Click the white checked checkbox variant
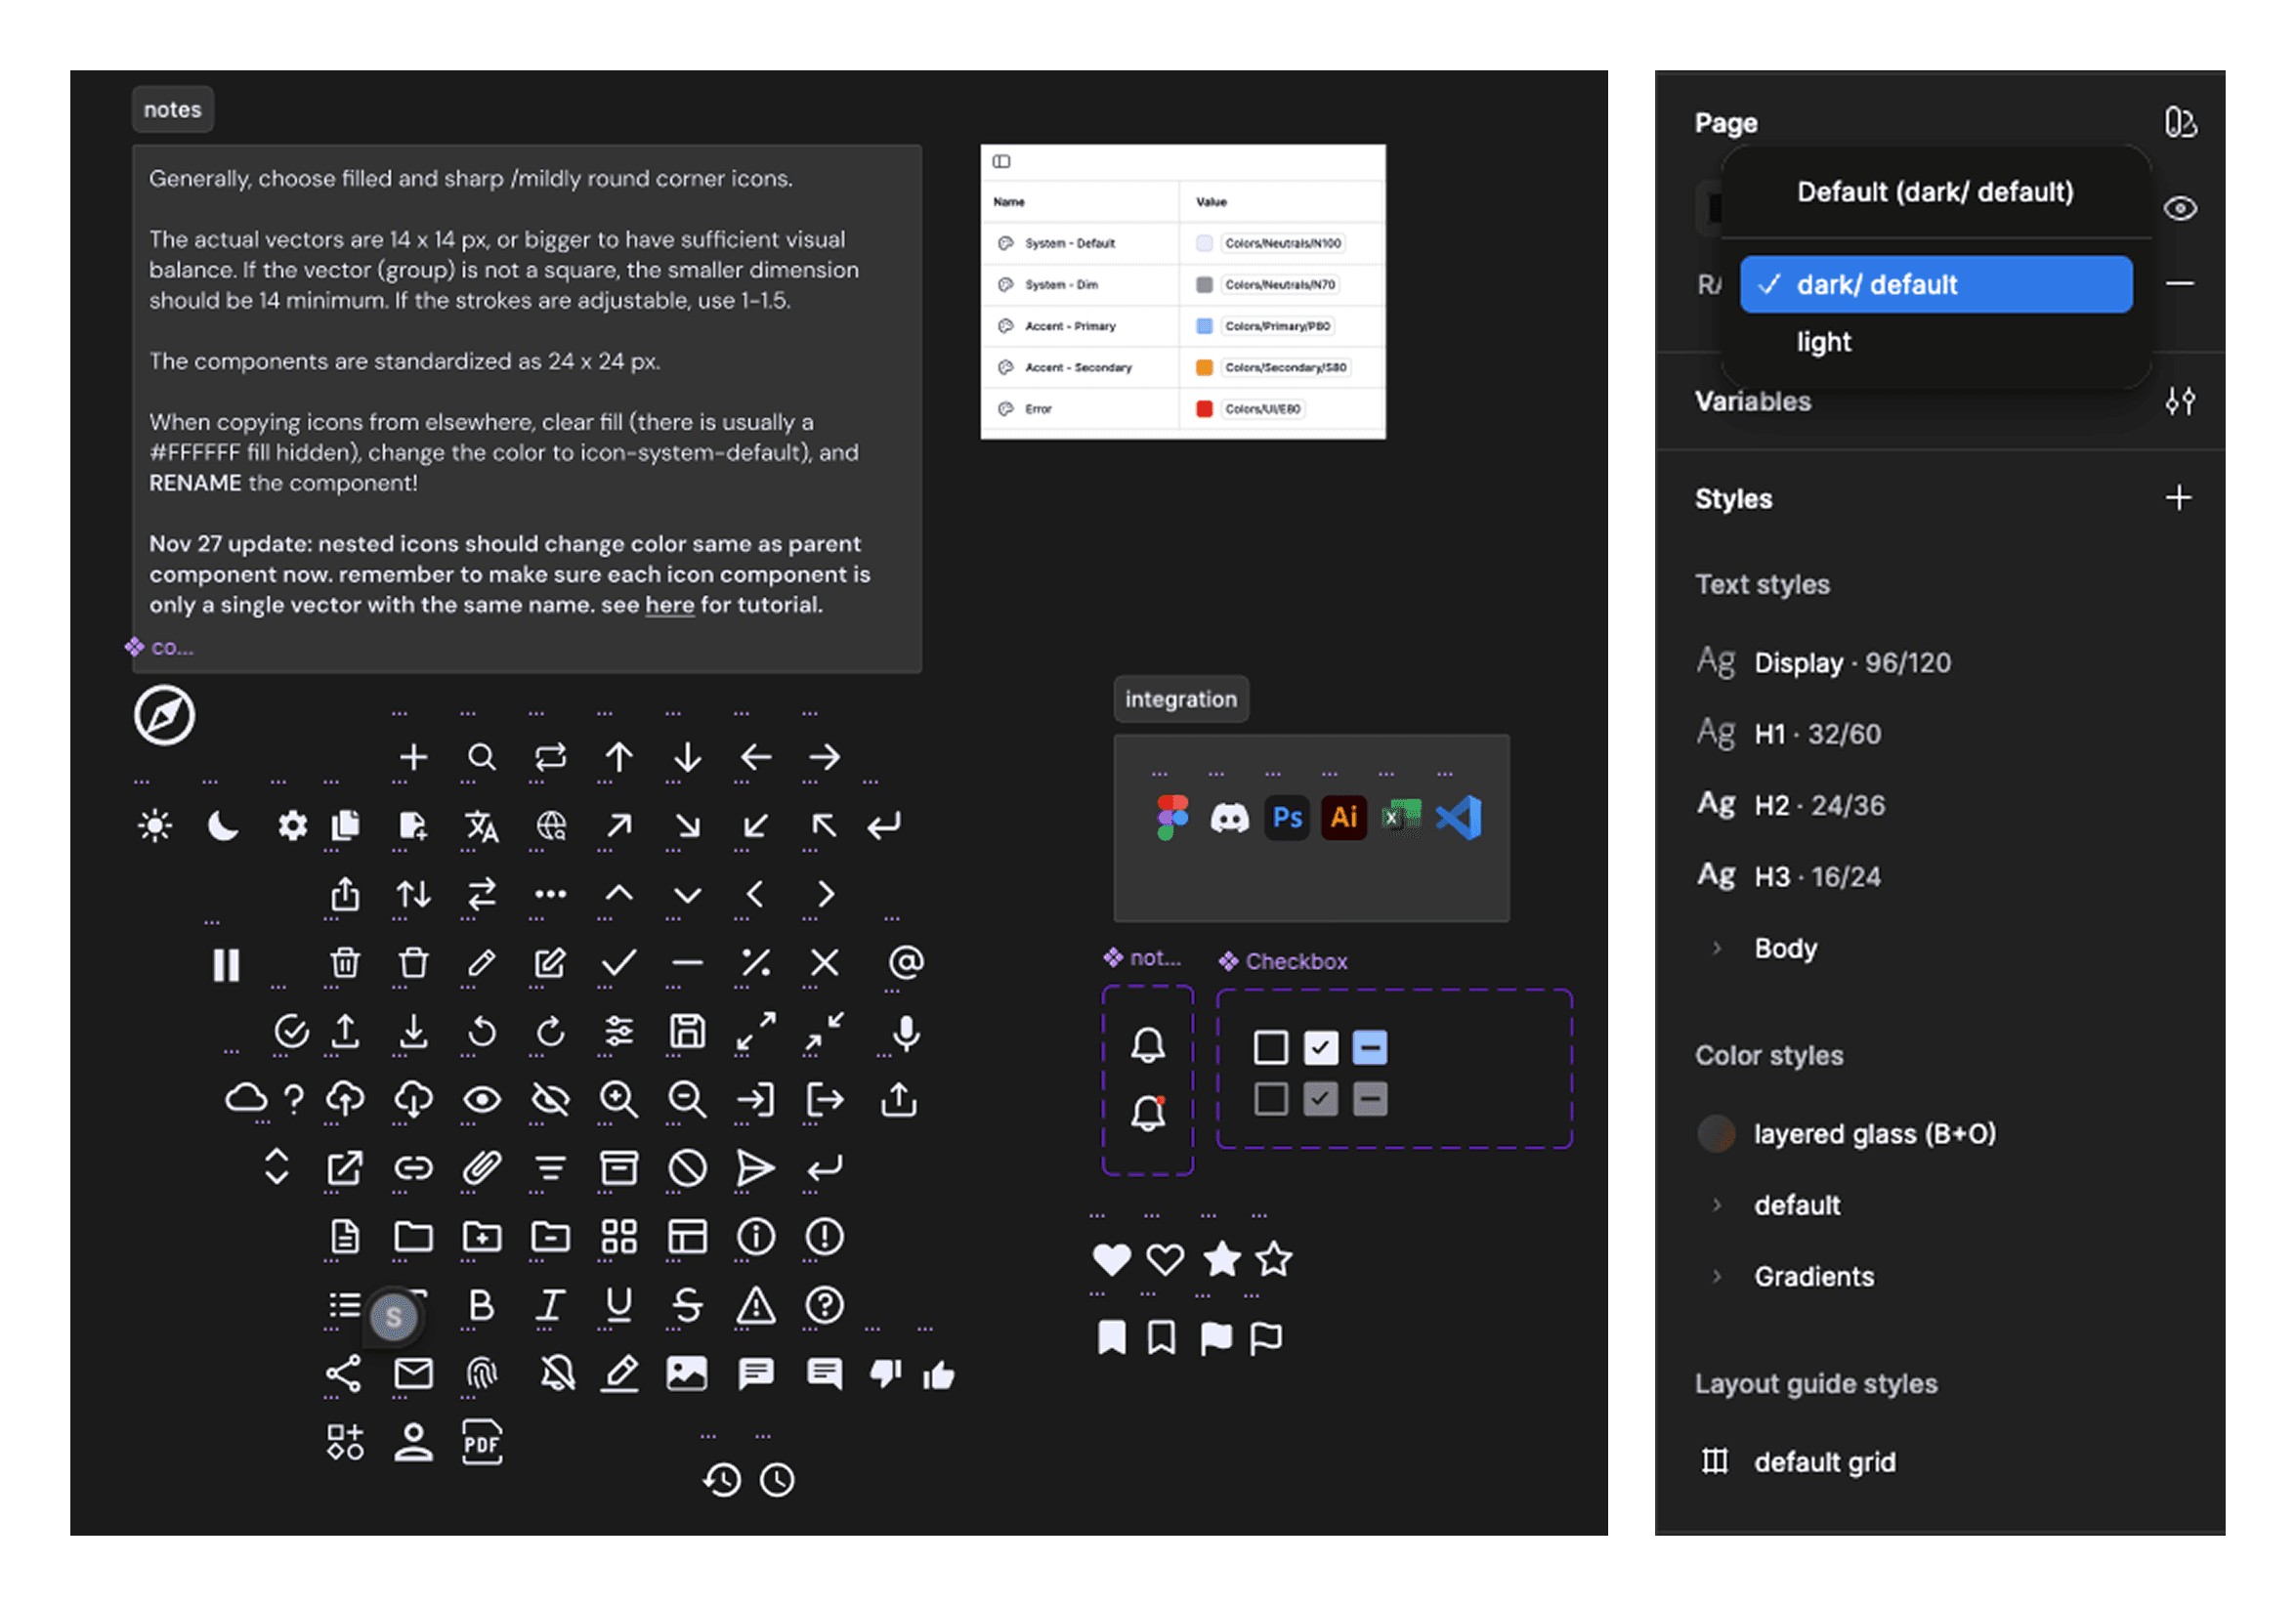The width and height of the screenshot is (2296, 1606). coord(1320,1048)
